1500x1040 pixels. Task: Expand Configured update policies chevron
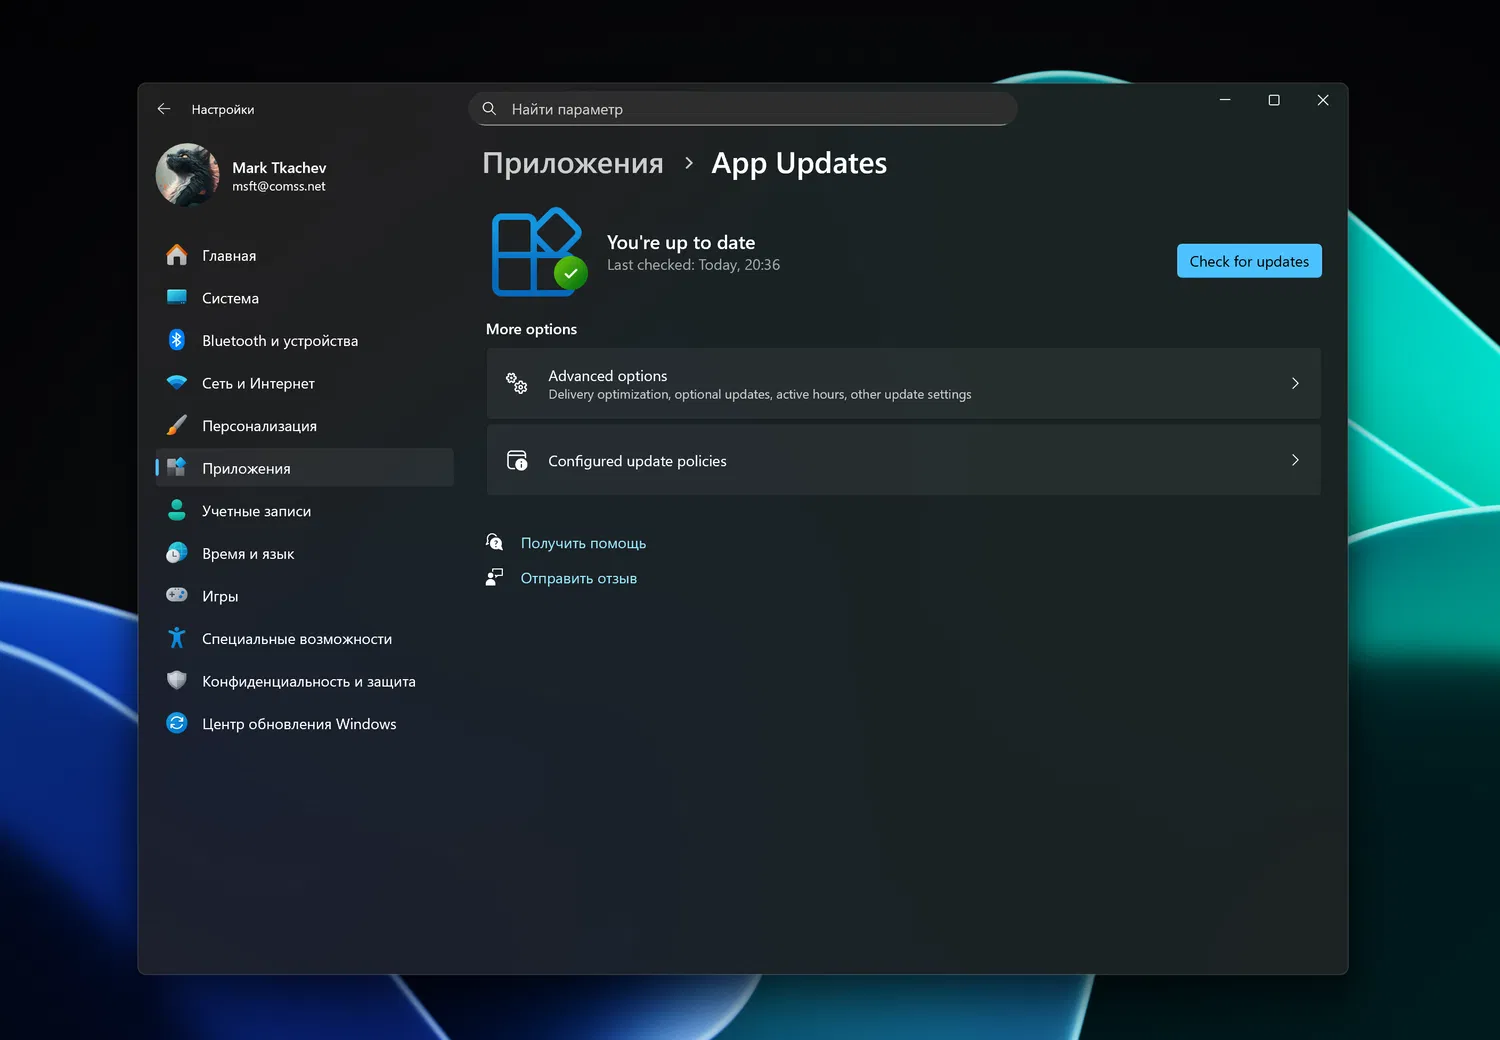1295,460
